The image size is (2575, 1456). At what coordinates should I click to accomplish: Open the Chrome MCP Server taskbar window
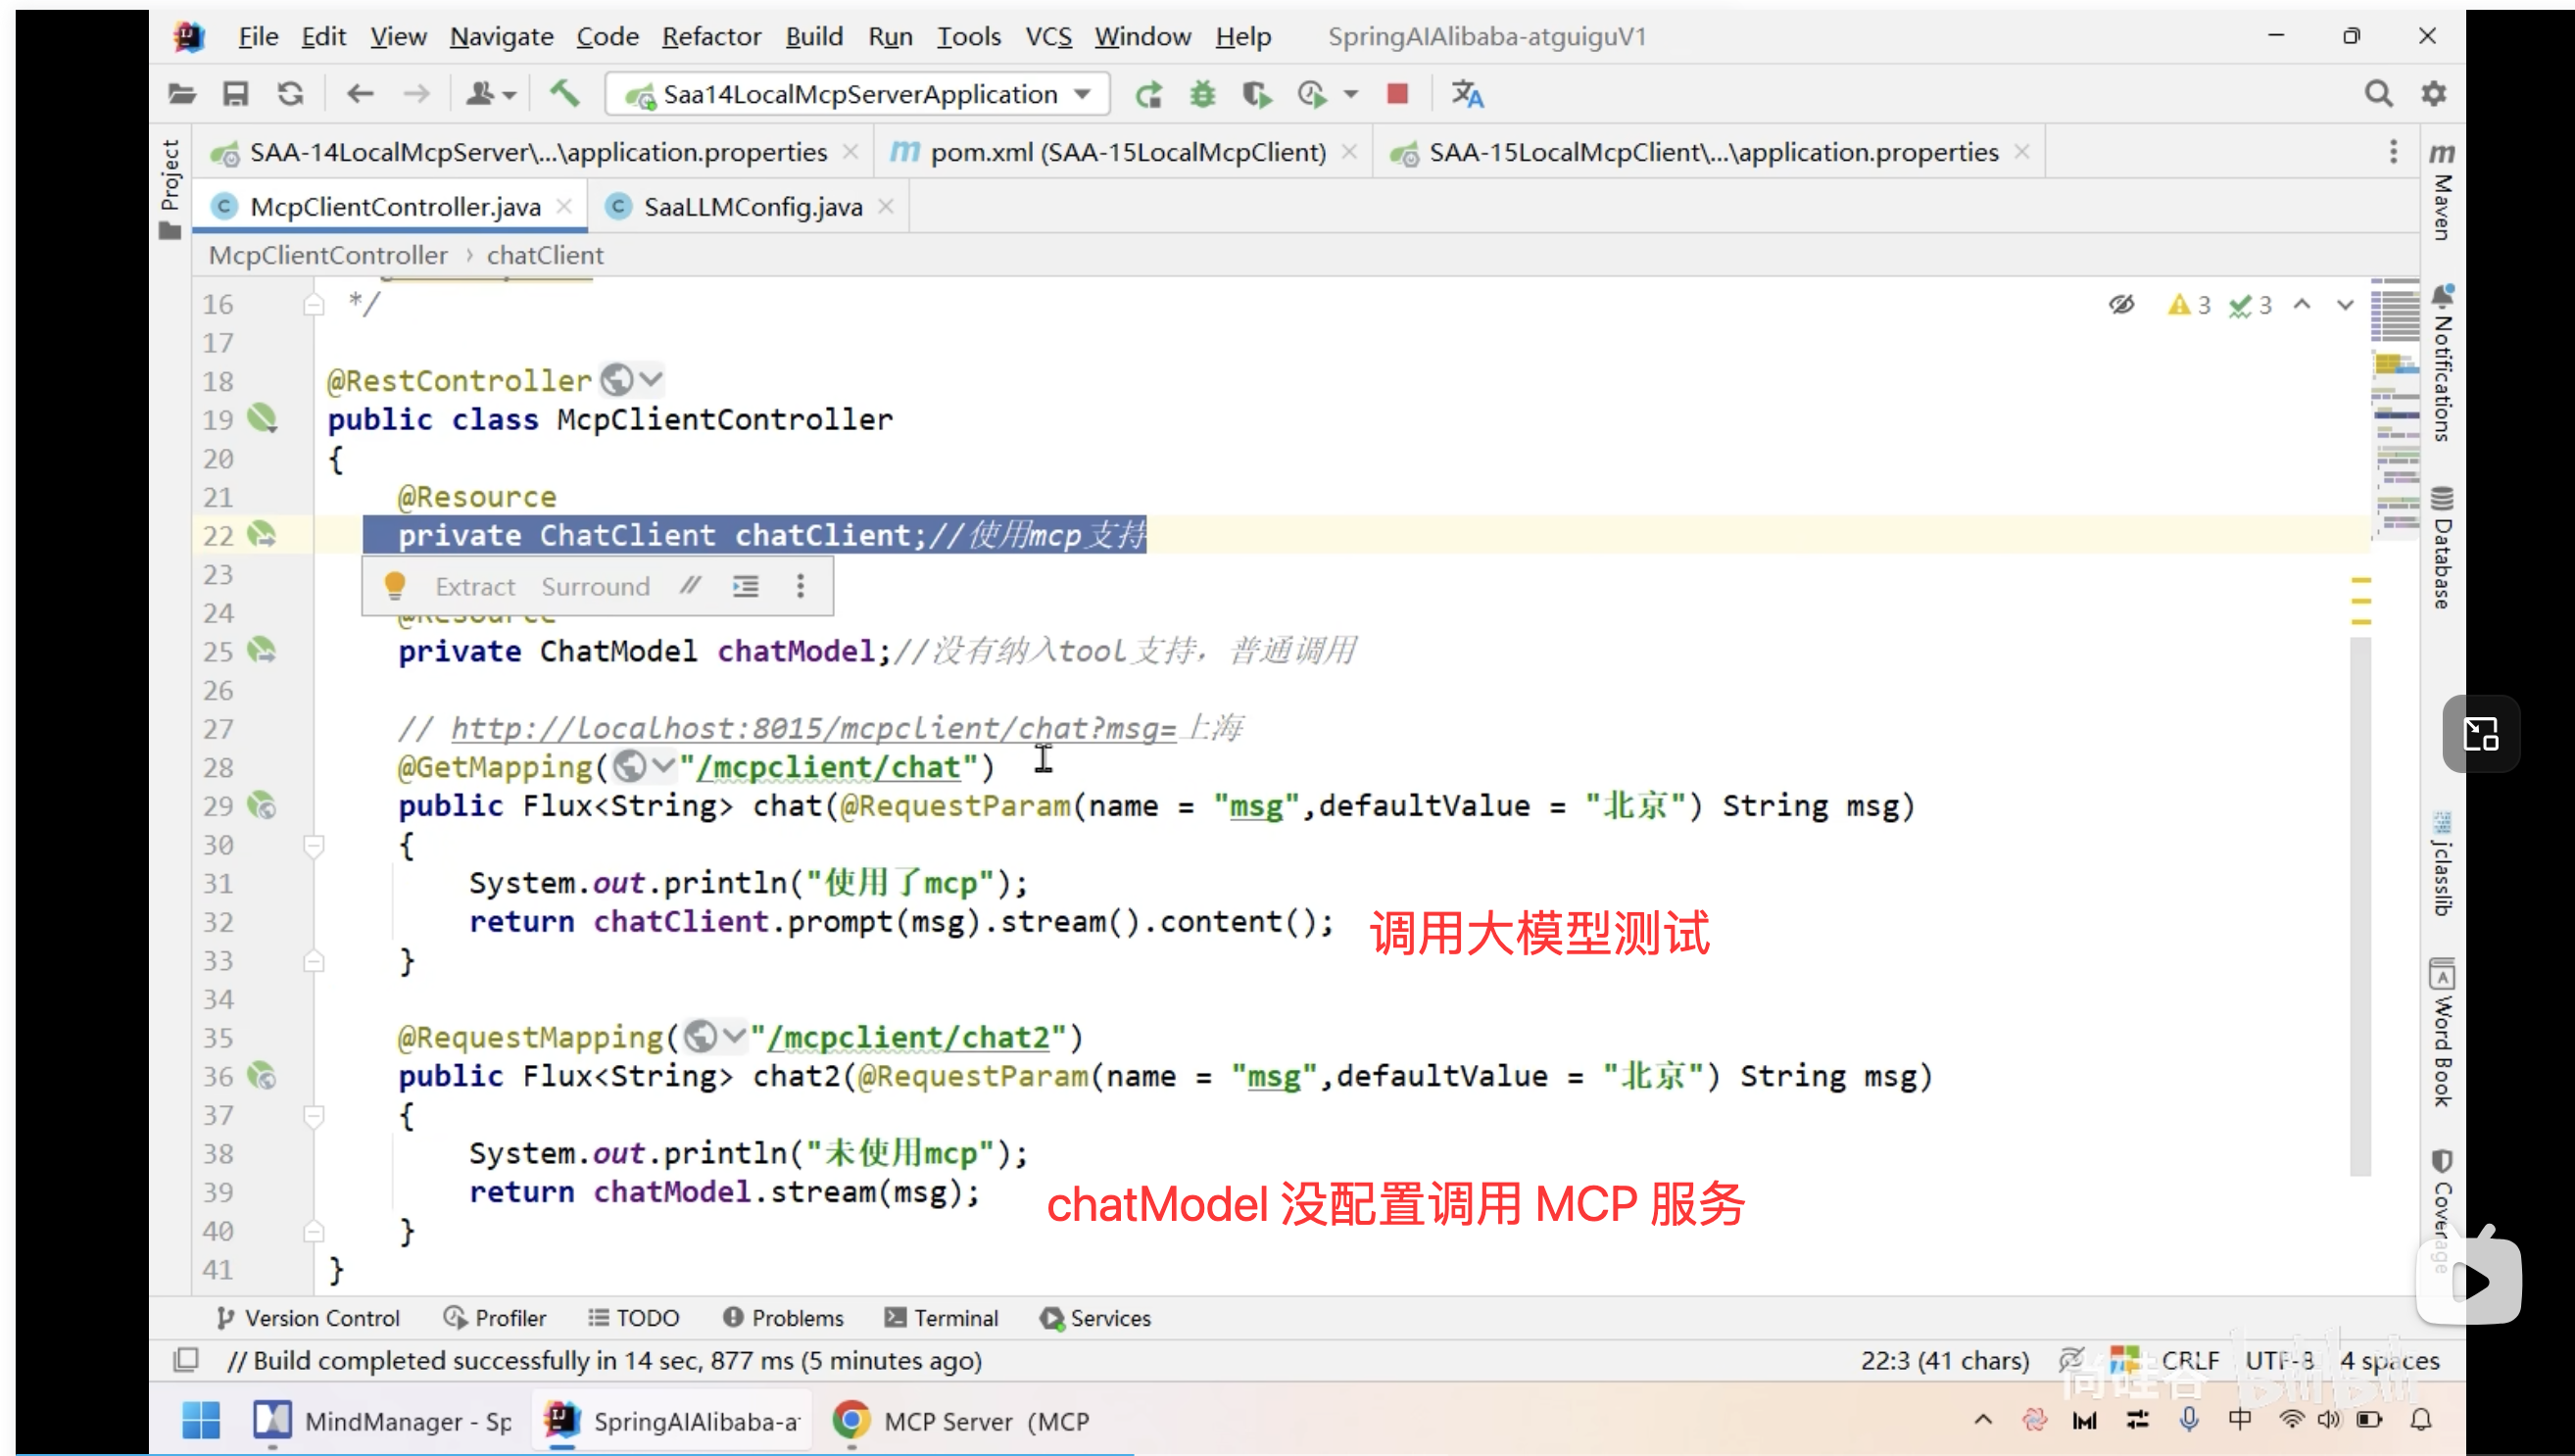click(960, 1421)
